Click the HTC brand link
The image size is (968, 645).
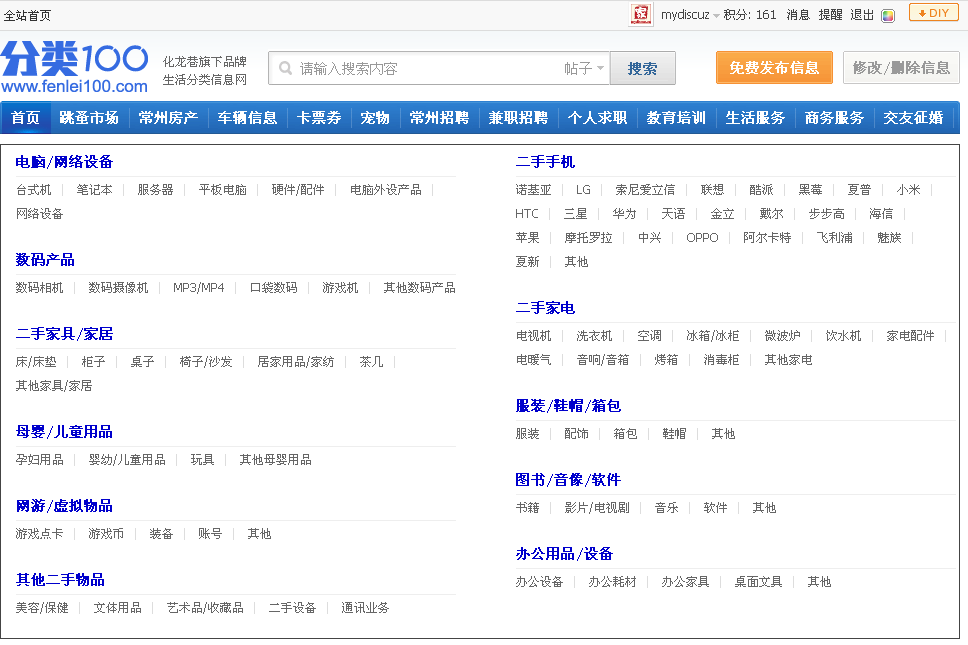527,214
